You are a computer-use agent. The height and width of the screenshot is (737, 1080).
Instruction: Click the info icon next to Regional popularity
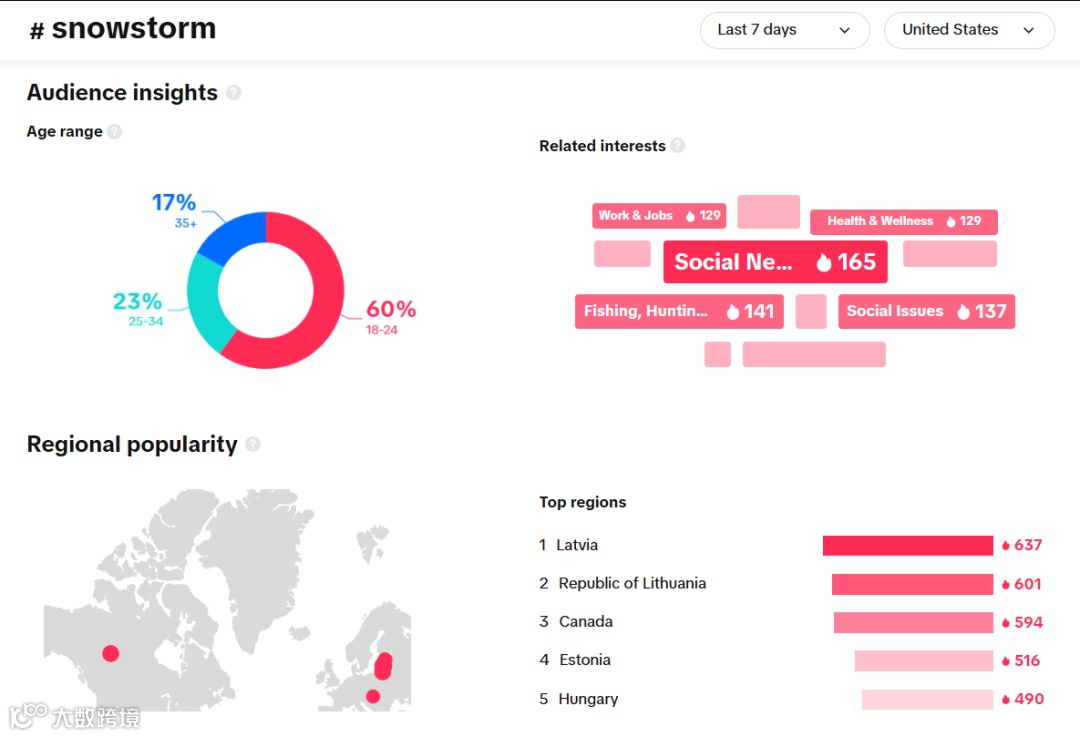pyautogui.click(x=253, y=444)
